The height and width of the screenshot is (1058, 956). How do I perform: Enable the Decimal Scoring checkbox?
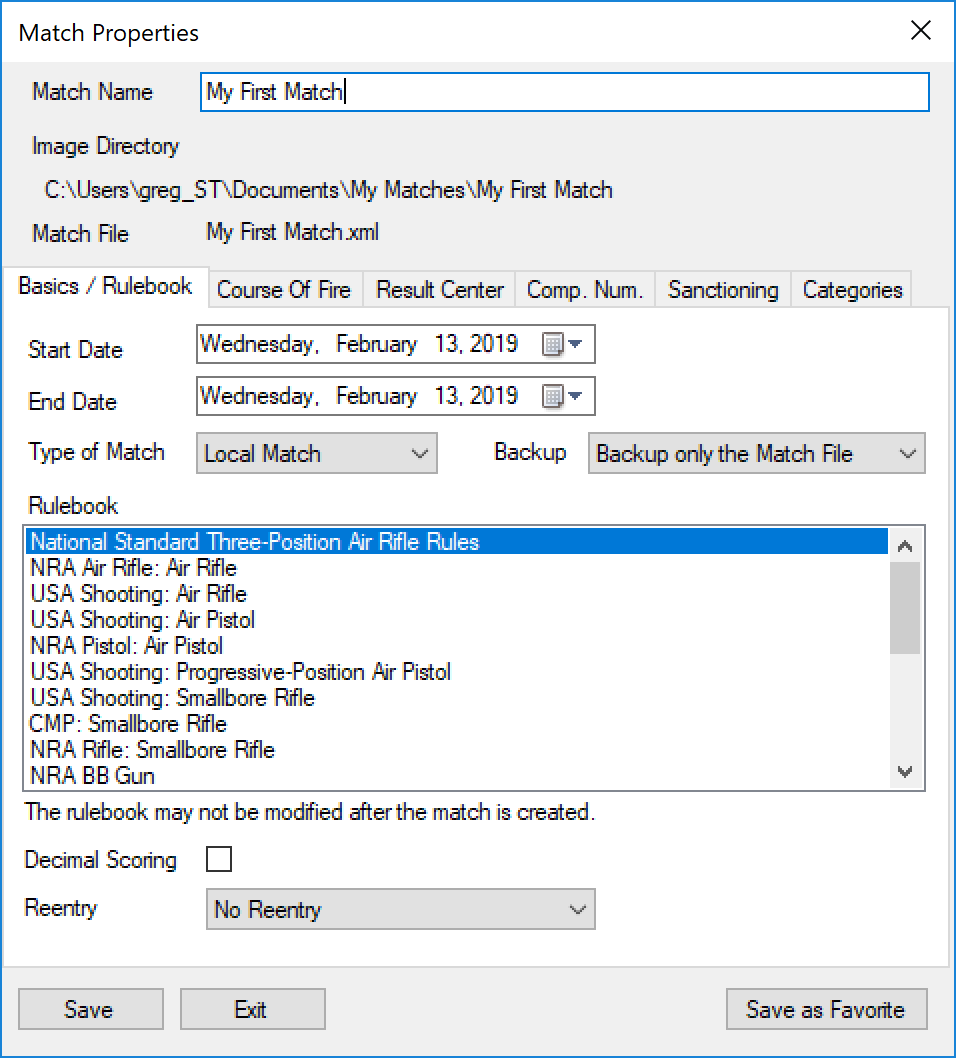point(218,860)
